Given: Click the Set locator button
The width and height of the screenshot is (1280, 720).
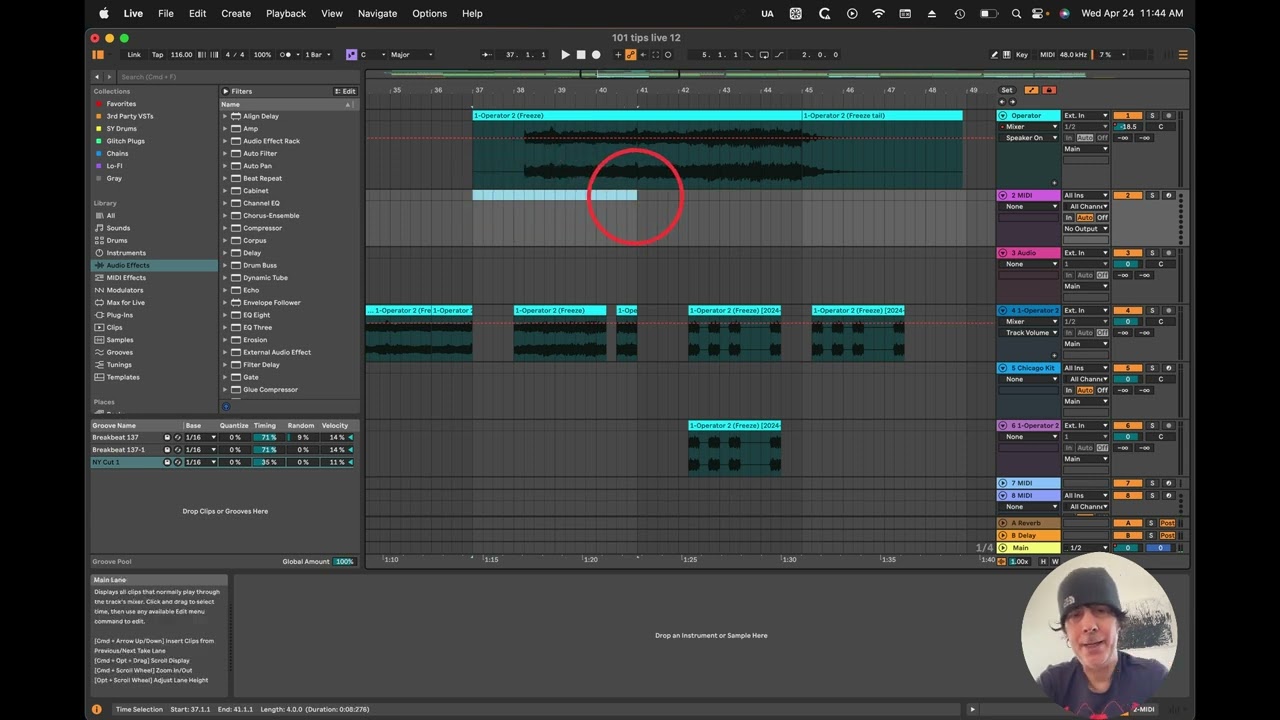Looking at the screenshot, I should coord(1007,90).
